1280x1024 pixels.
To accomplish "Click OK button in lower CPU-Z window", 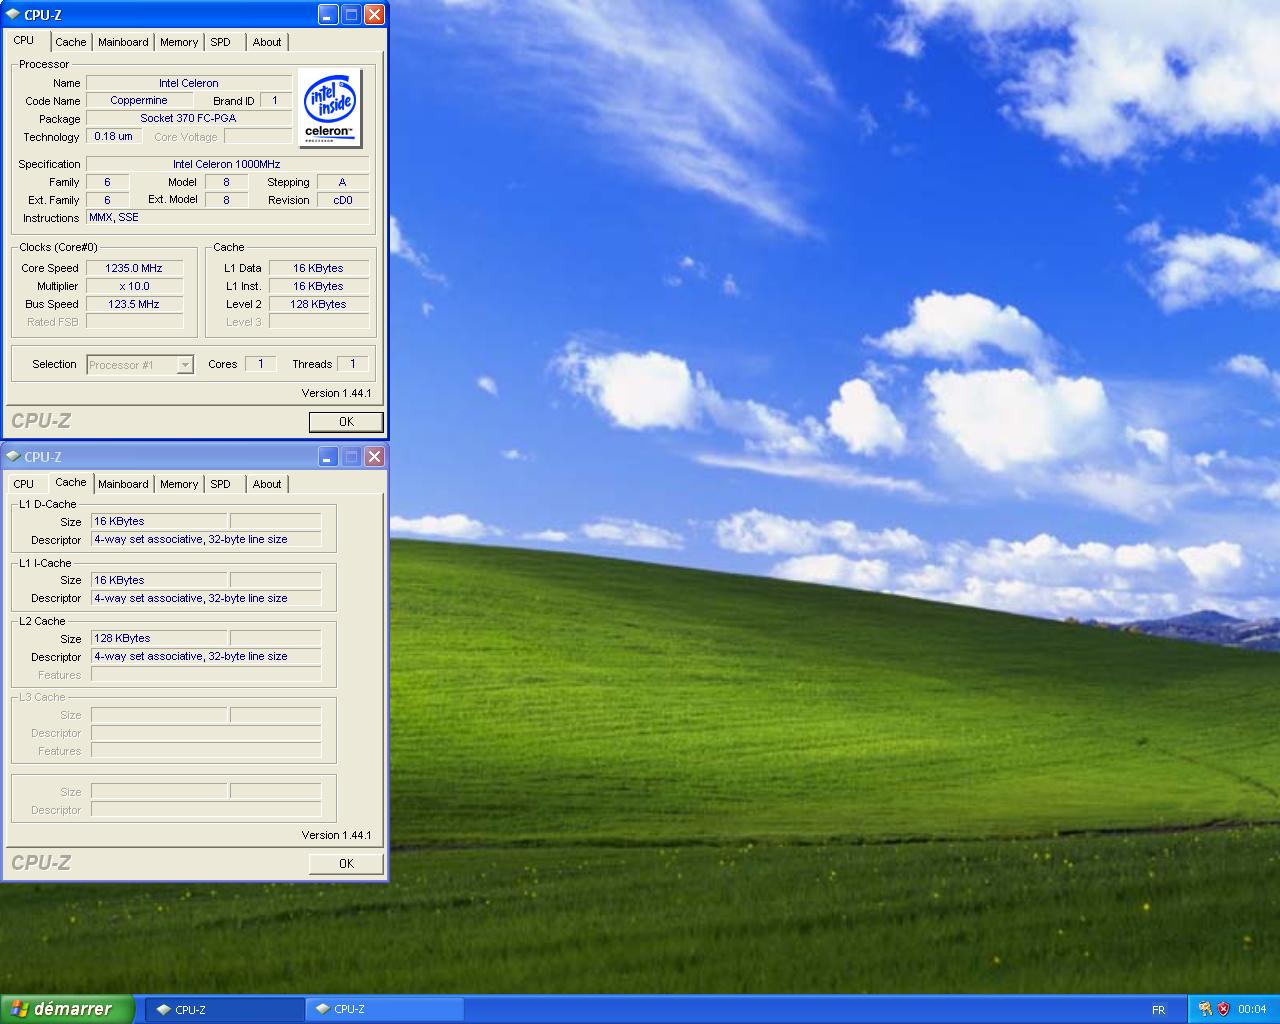I will (x=346, y=864).
